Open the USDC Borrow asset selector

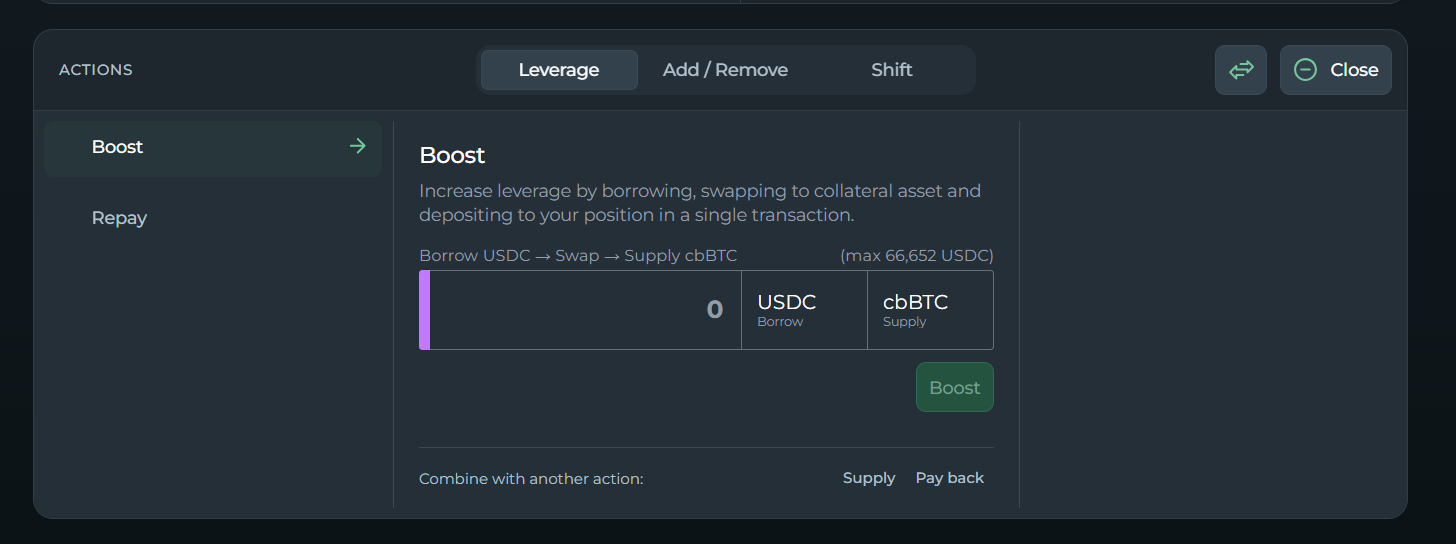[804, 310]
